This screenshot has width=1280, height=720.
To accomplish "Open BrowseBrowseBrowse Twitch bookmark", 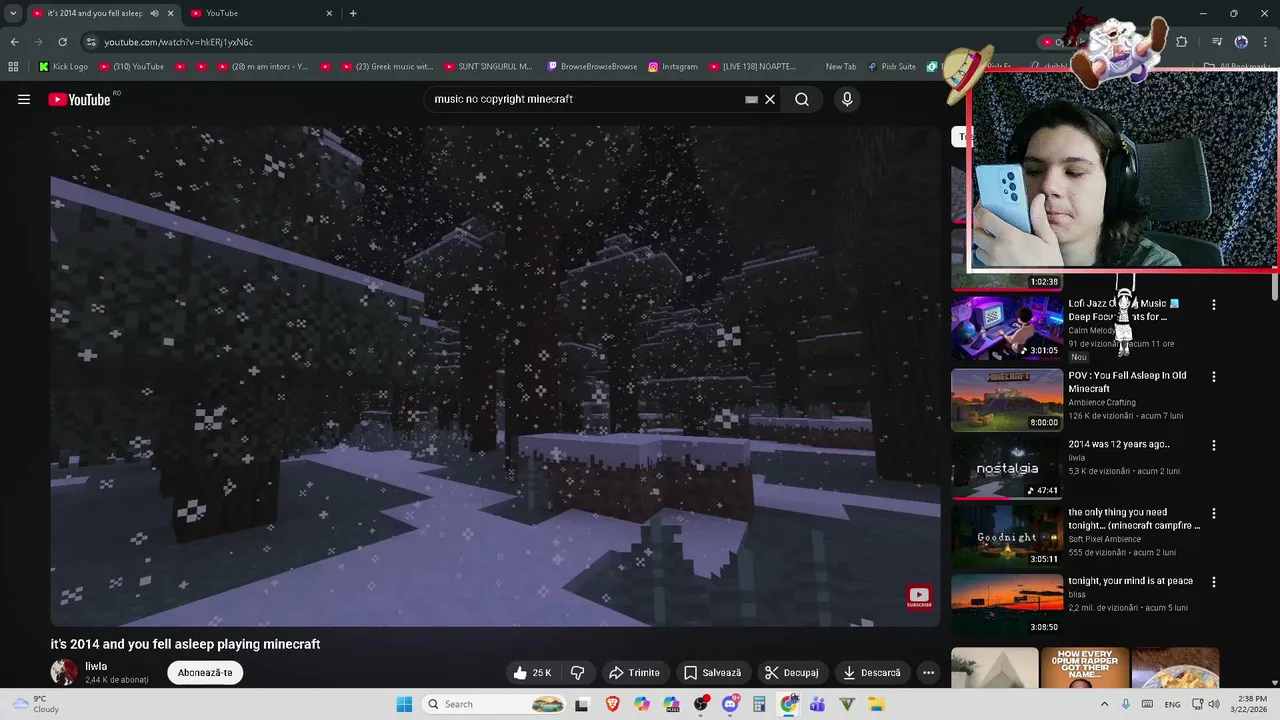I will (x=592, y=67).
